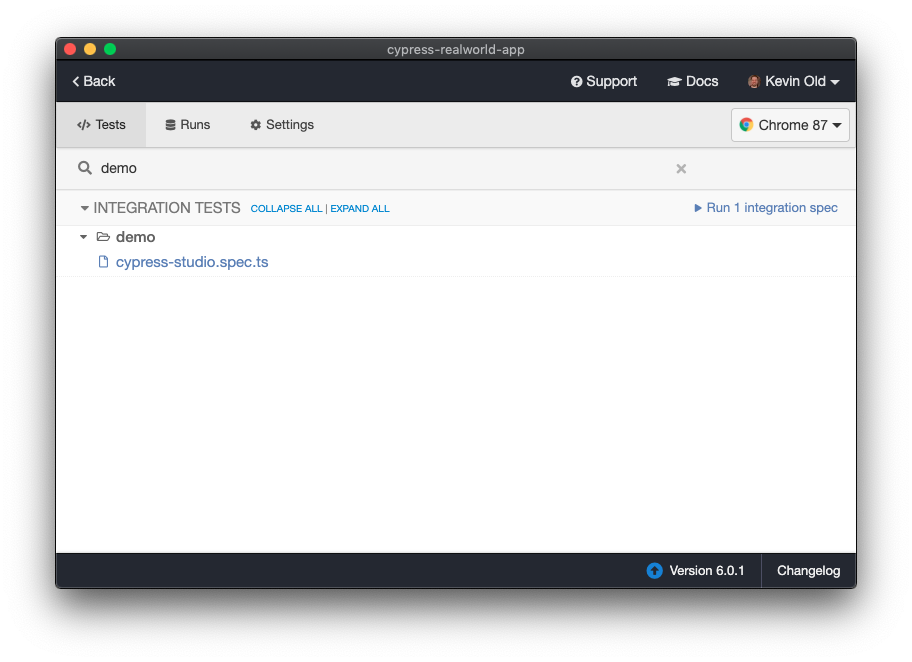
Task: Collapse the demo folder arrow
Action: pyautogui.click(x=84, y=237)
